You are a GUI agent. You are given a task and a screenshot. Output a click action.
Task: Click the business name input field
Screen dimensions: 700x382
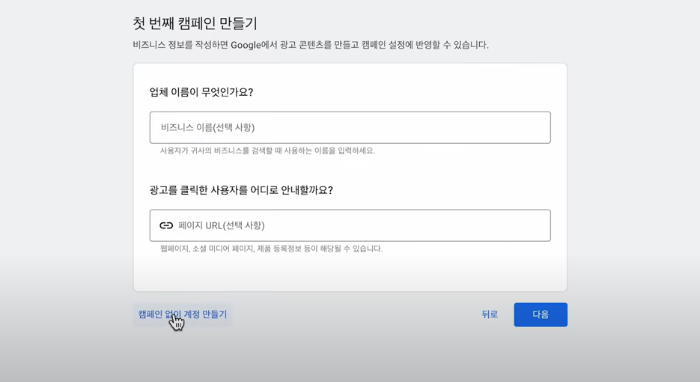[x=350, y=128]
